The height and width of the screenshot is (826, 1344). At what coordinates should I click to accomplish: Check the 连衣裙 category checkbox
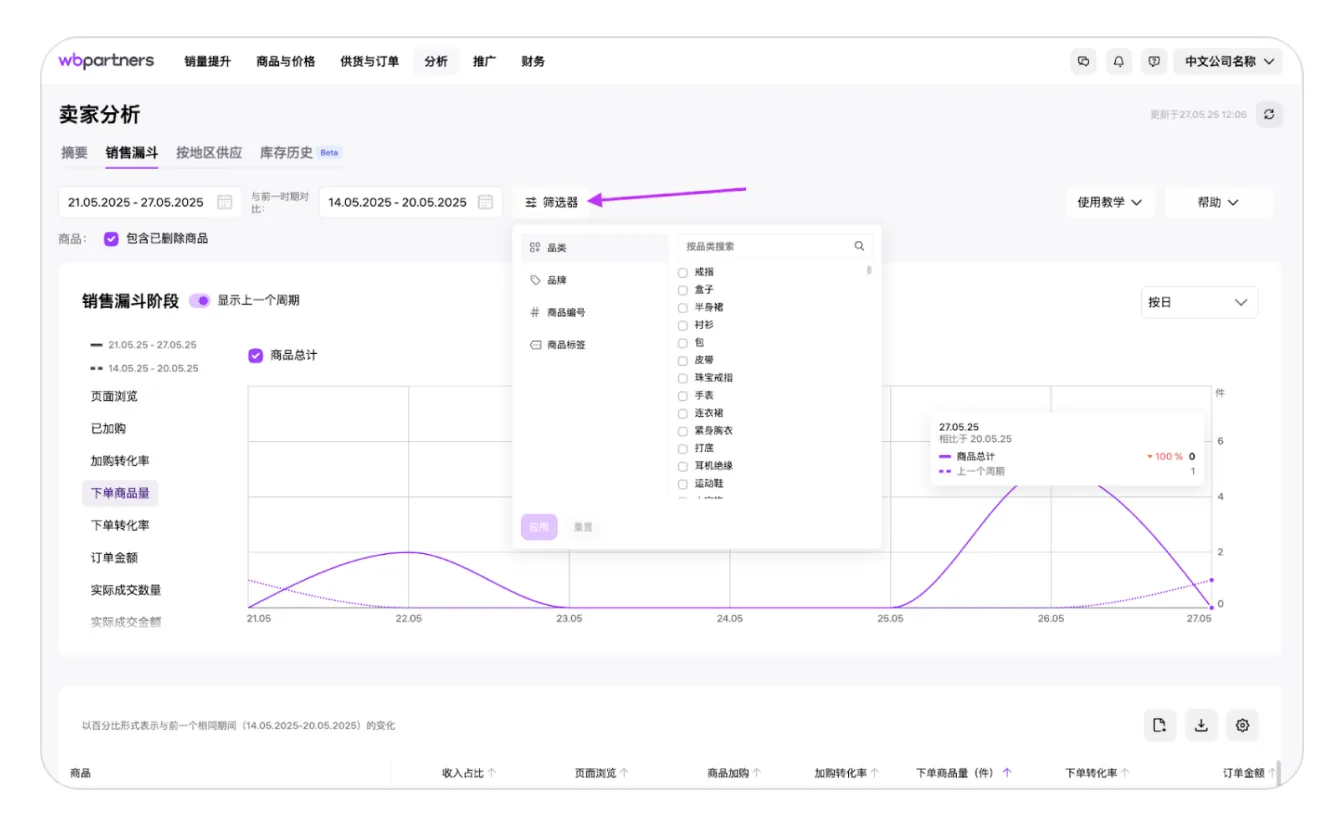[683, 413]
